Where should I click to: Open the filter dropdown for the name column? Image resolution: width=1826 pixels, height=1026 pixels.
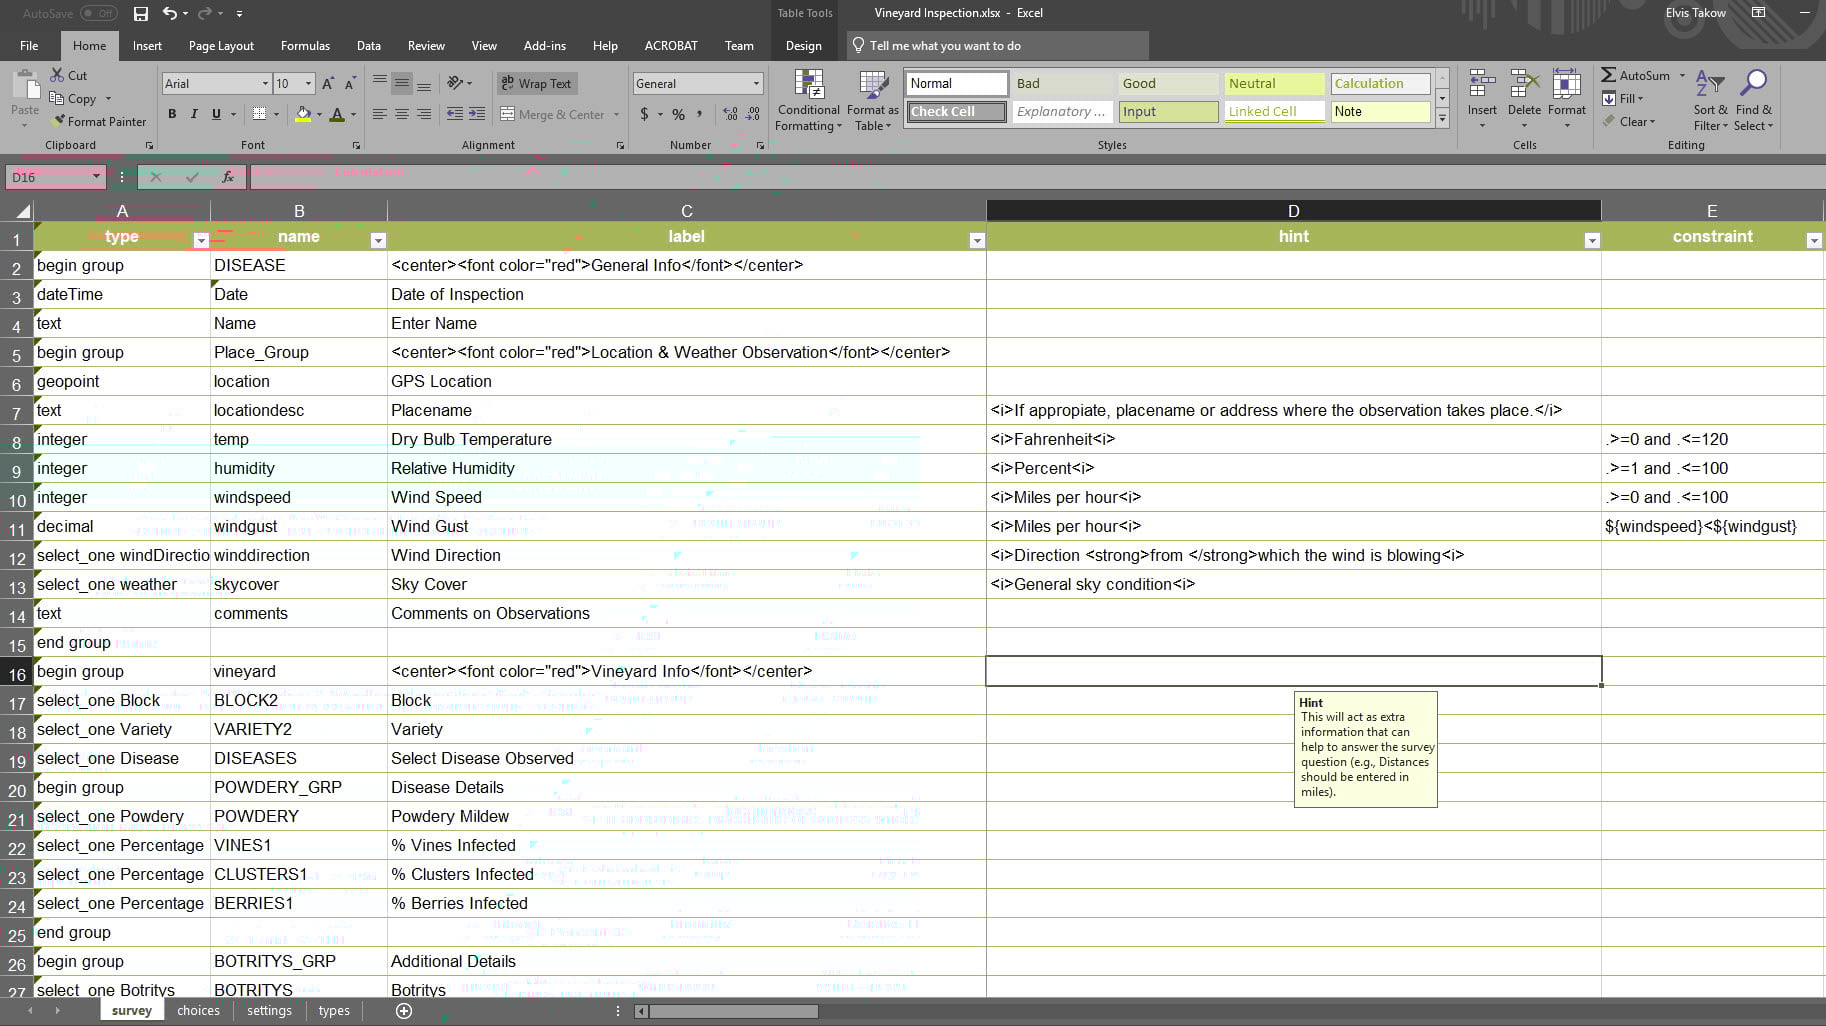378,240
